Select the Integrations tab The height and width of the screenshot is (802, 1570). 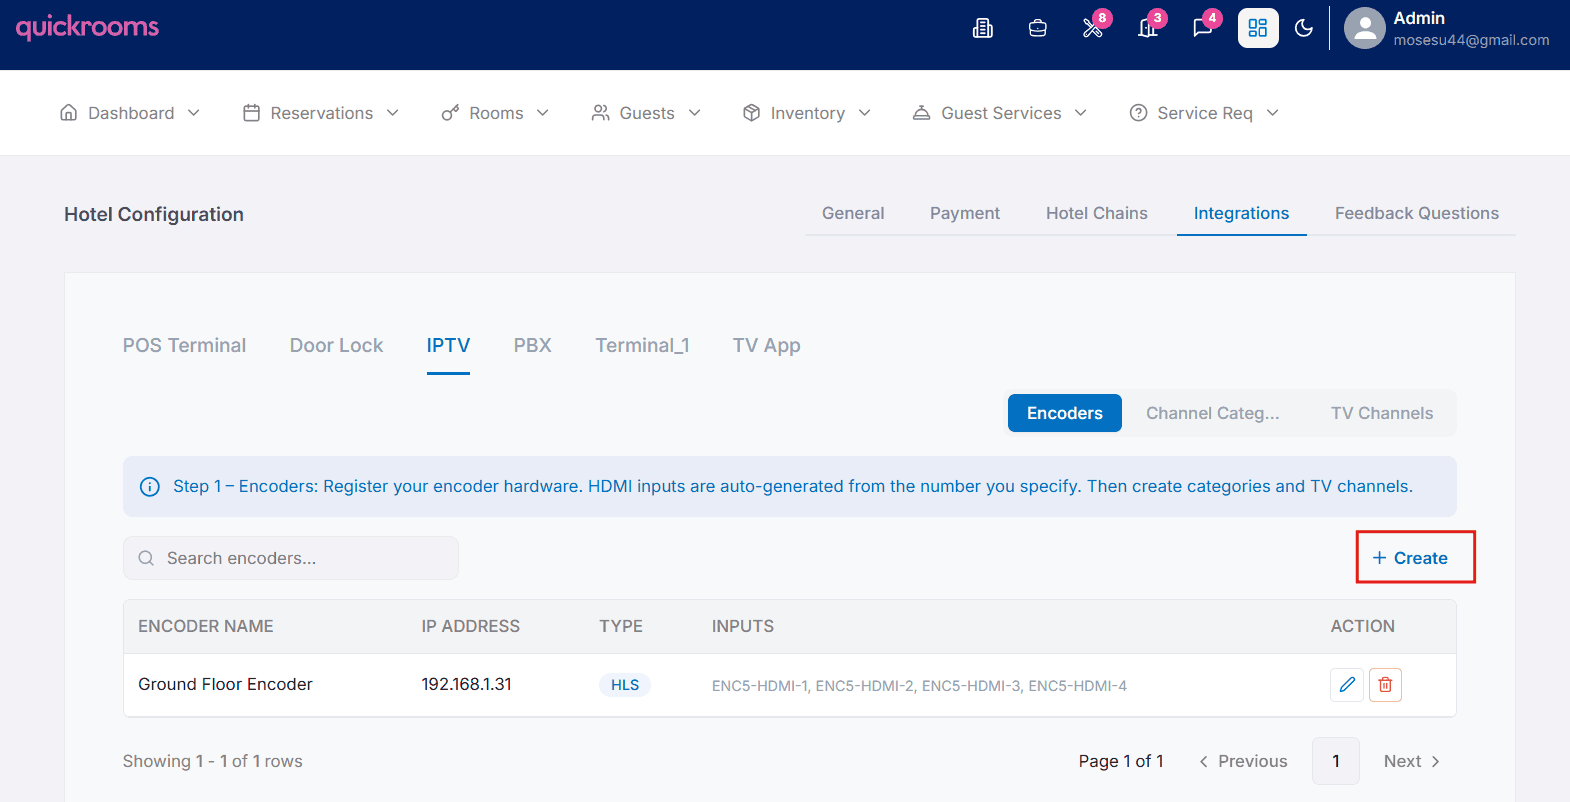pyautogui.click(x=1241, y=213)
